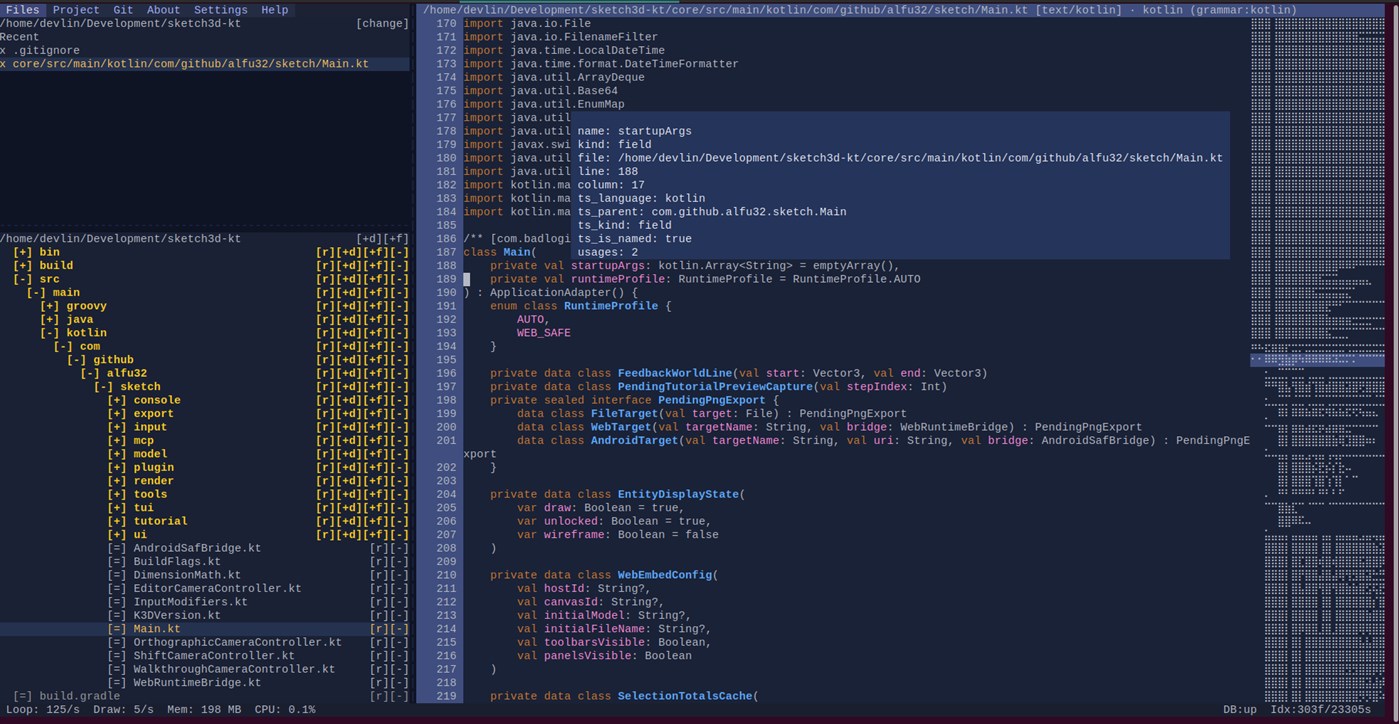Click the x beside recent Main.kt entry

tap(3, 64)
